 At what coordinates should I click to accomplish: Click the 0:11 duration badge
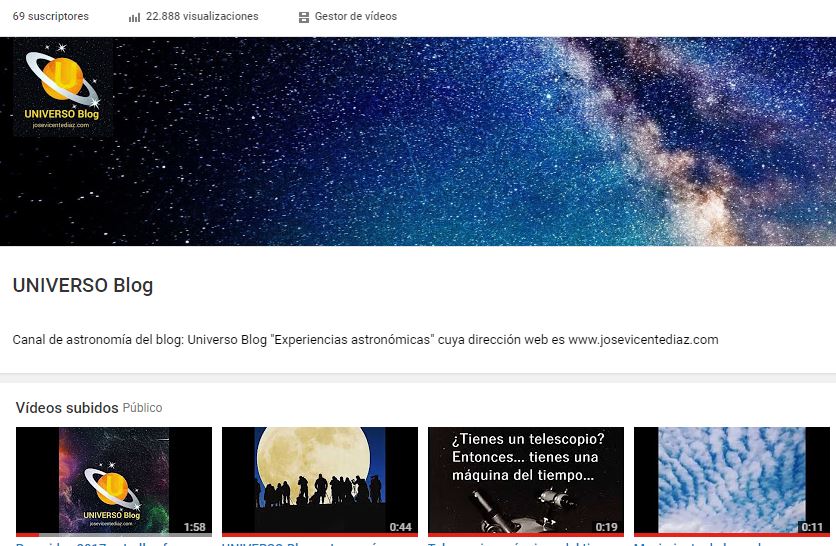tap(812, 527)
